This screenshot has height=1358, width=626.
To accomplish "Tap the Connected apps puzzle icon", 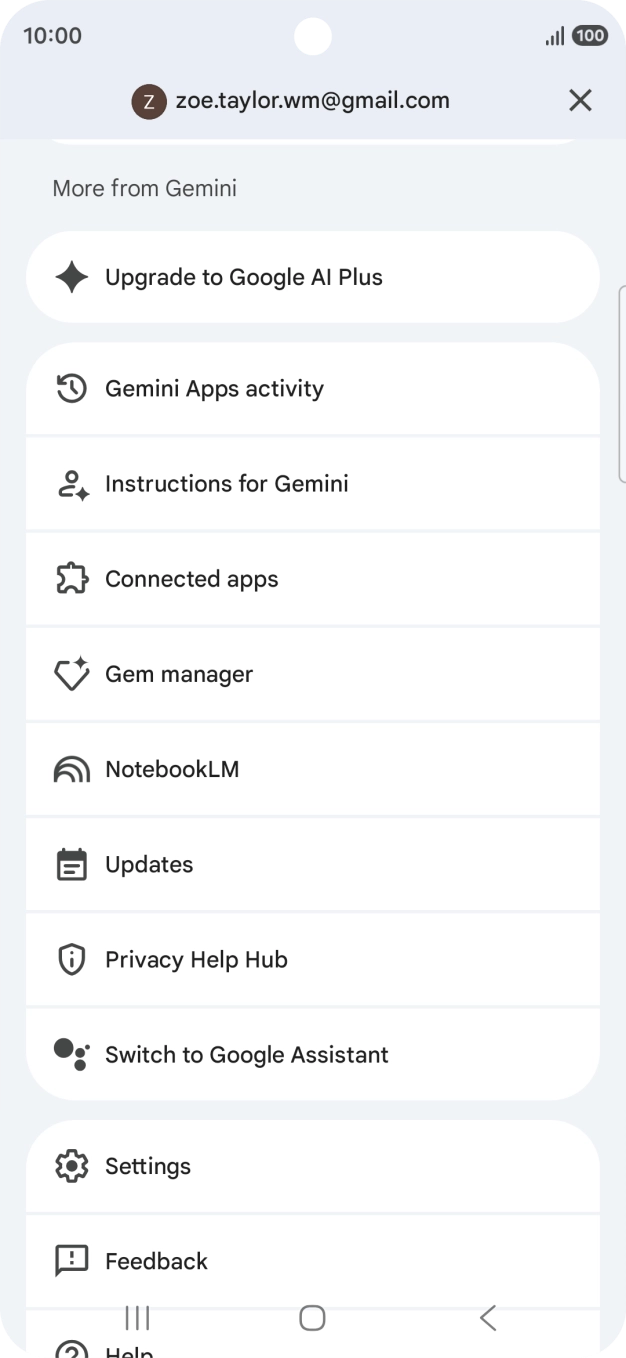I will [x=72, y=579].
